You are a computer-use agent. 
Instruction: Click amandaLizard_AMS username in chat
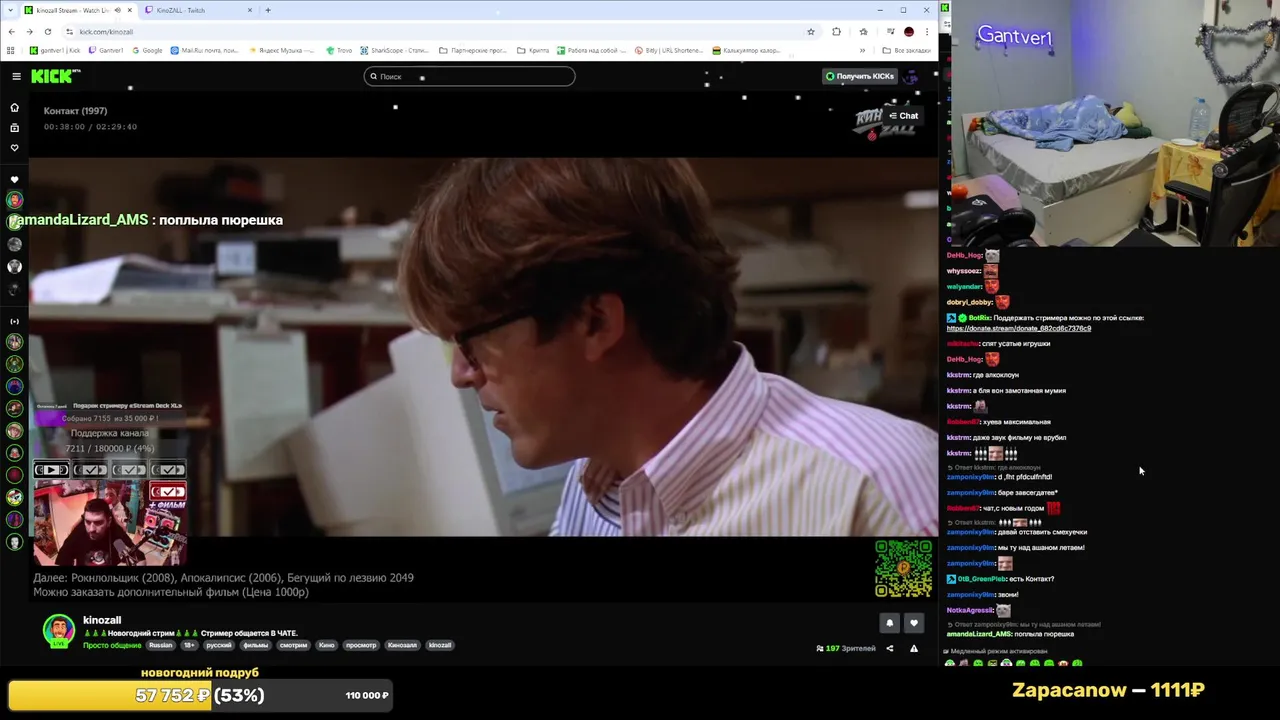coord(979,634)
